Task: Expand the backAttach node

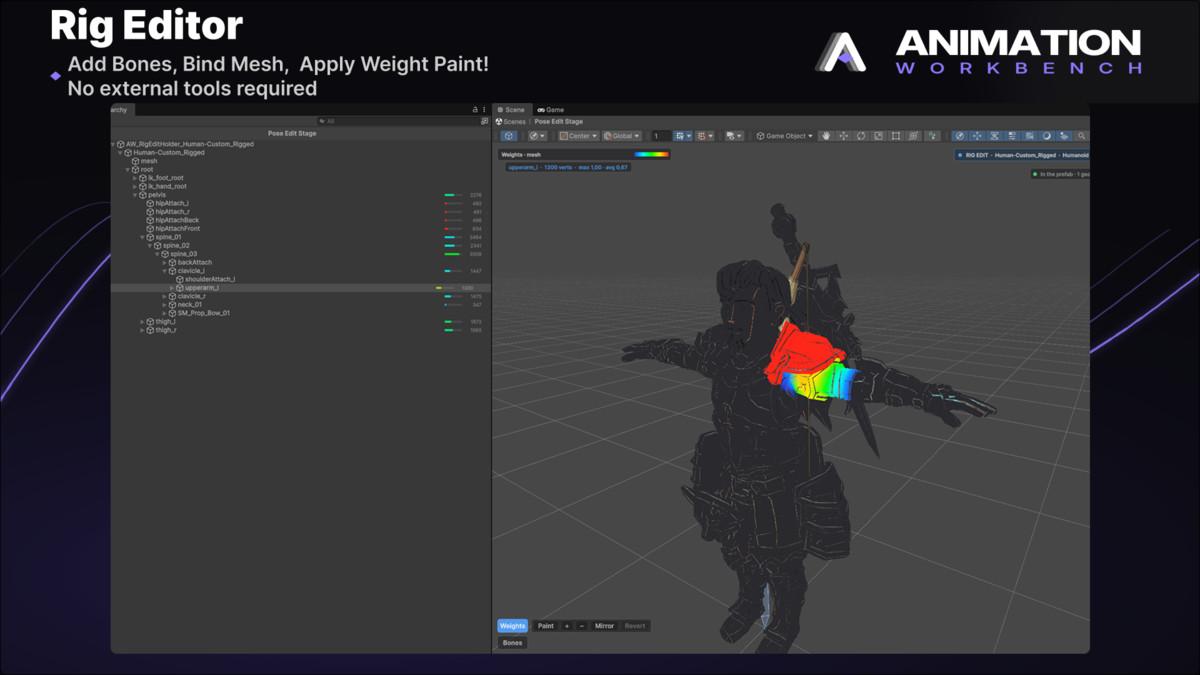Action: pos(164,262)
